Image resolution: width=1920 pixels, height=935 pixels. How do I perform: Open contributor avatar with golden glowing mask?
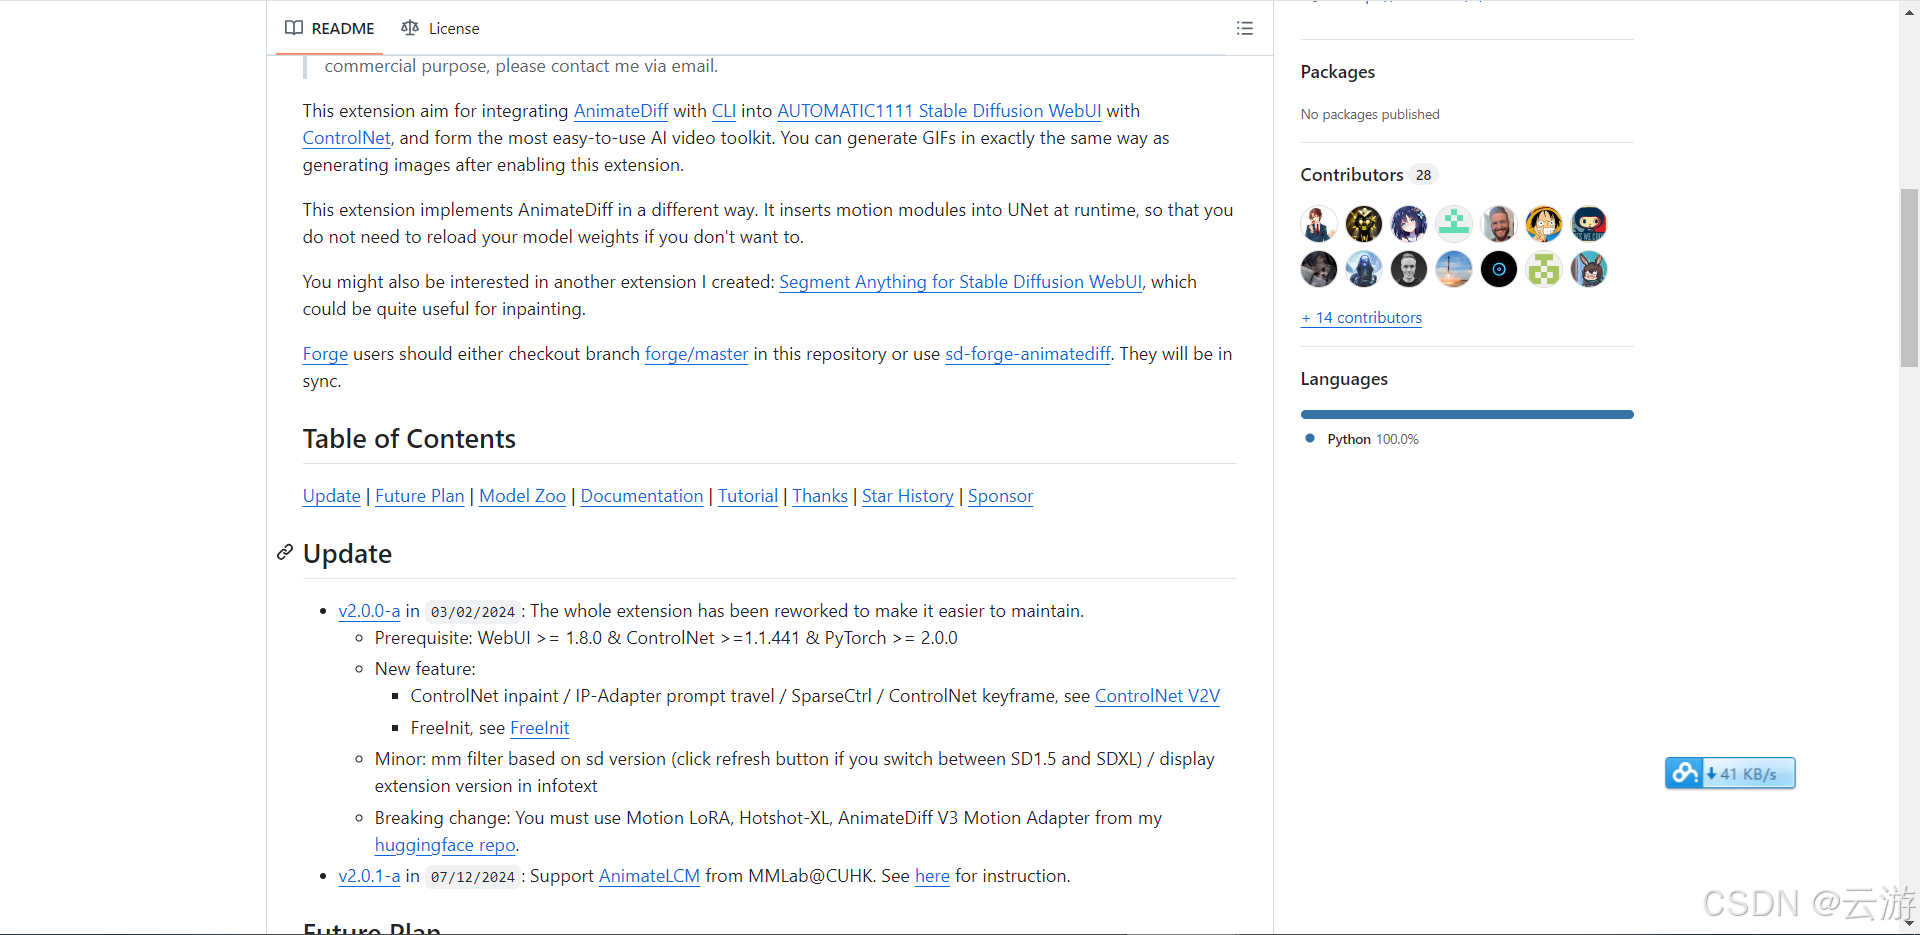click(1364, 224)
